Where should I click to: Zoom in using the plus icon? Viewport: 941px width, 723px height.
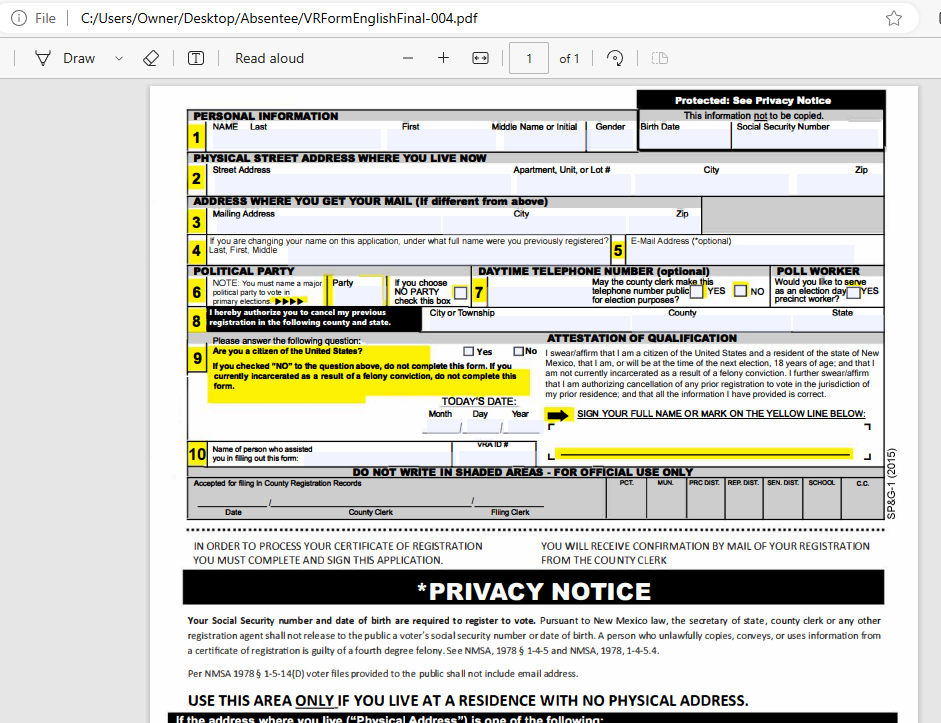coord(443,58)
